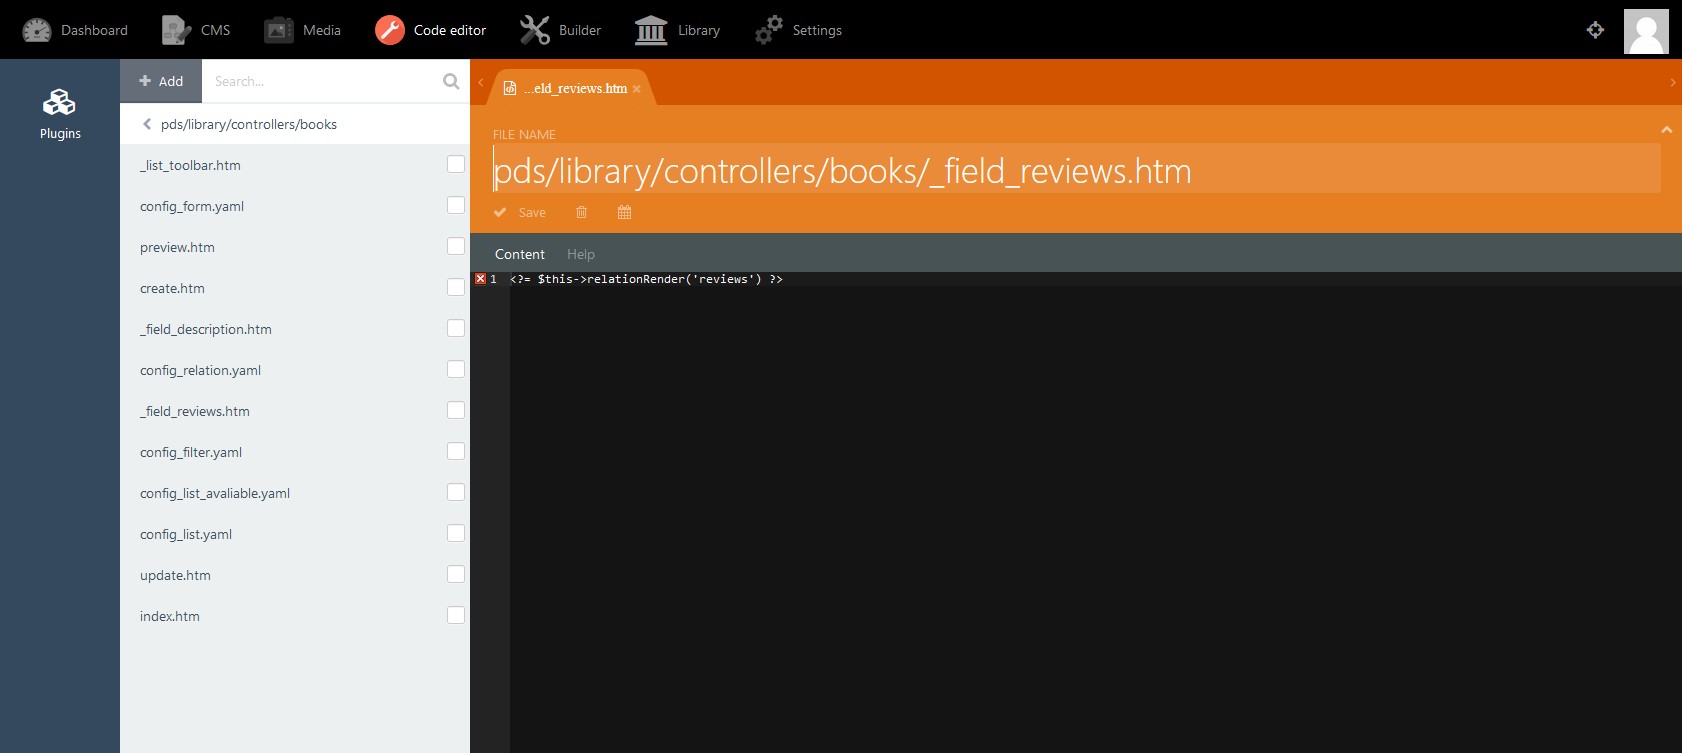Collapse the file name header panel
The height and width of the screenshot is (753, 1682).
[1666, 130]
